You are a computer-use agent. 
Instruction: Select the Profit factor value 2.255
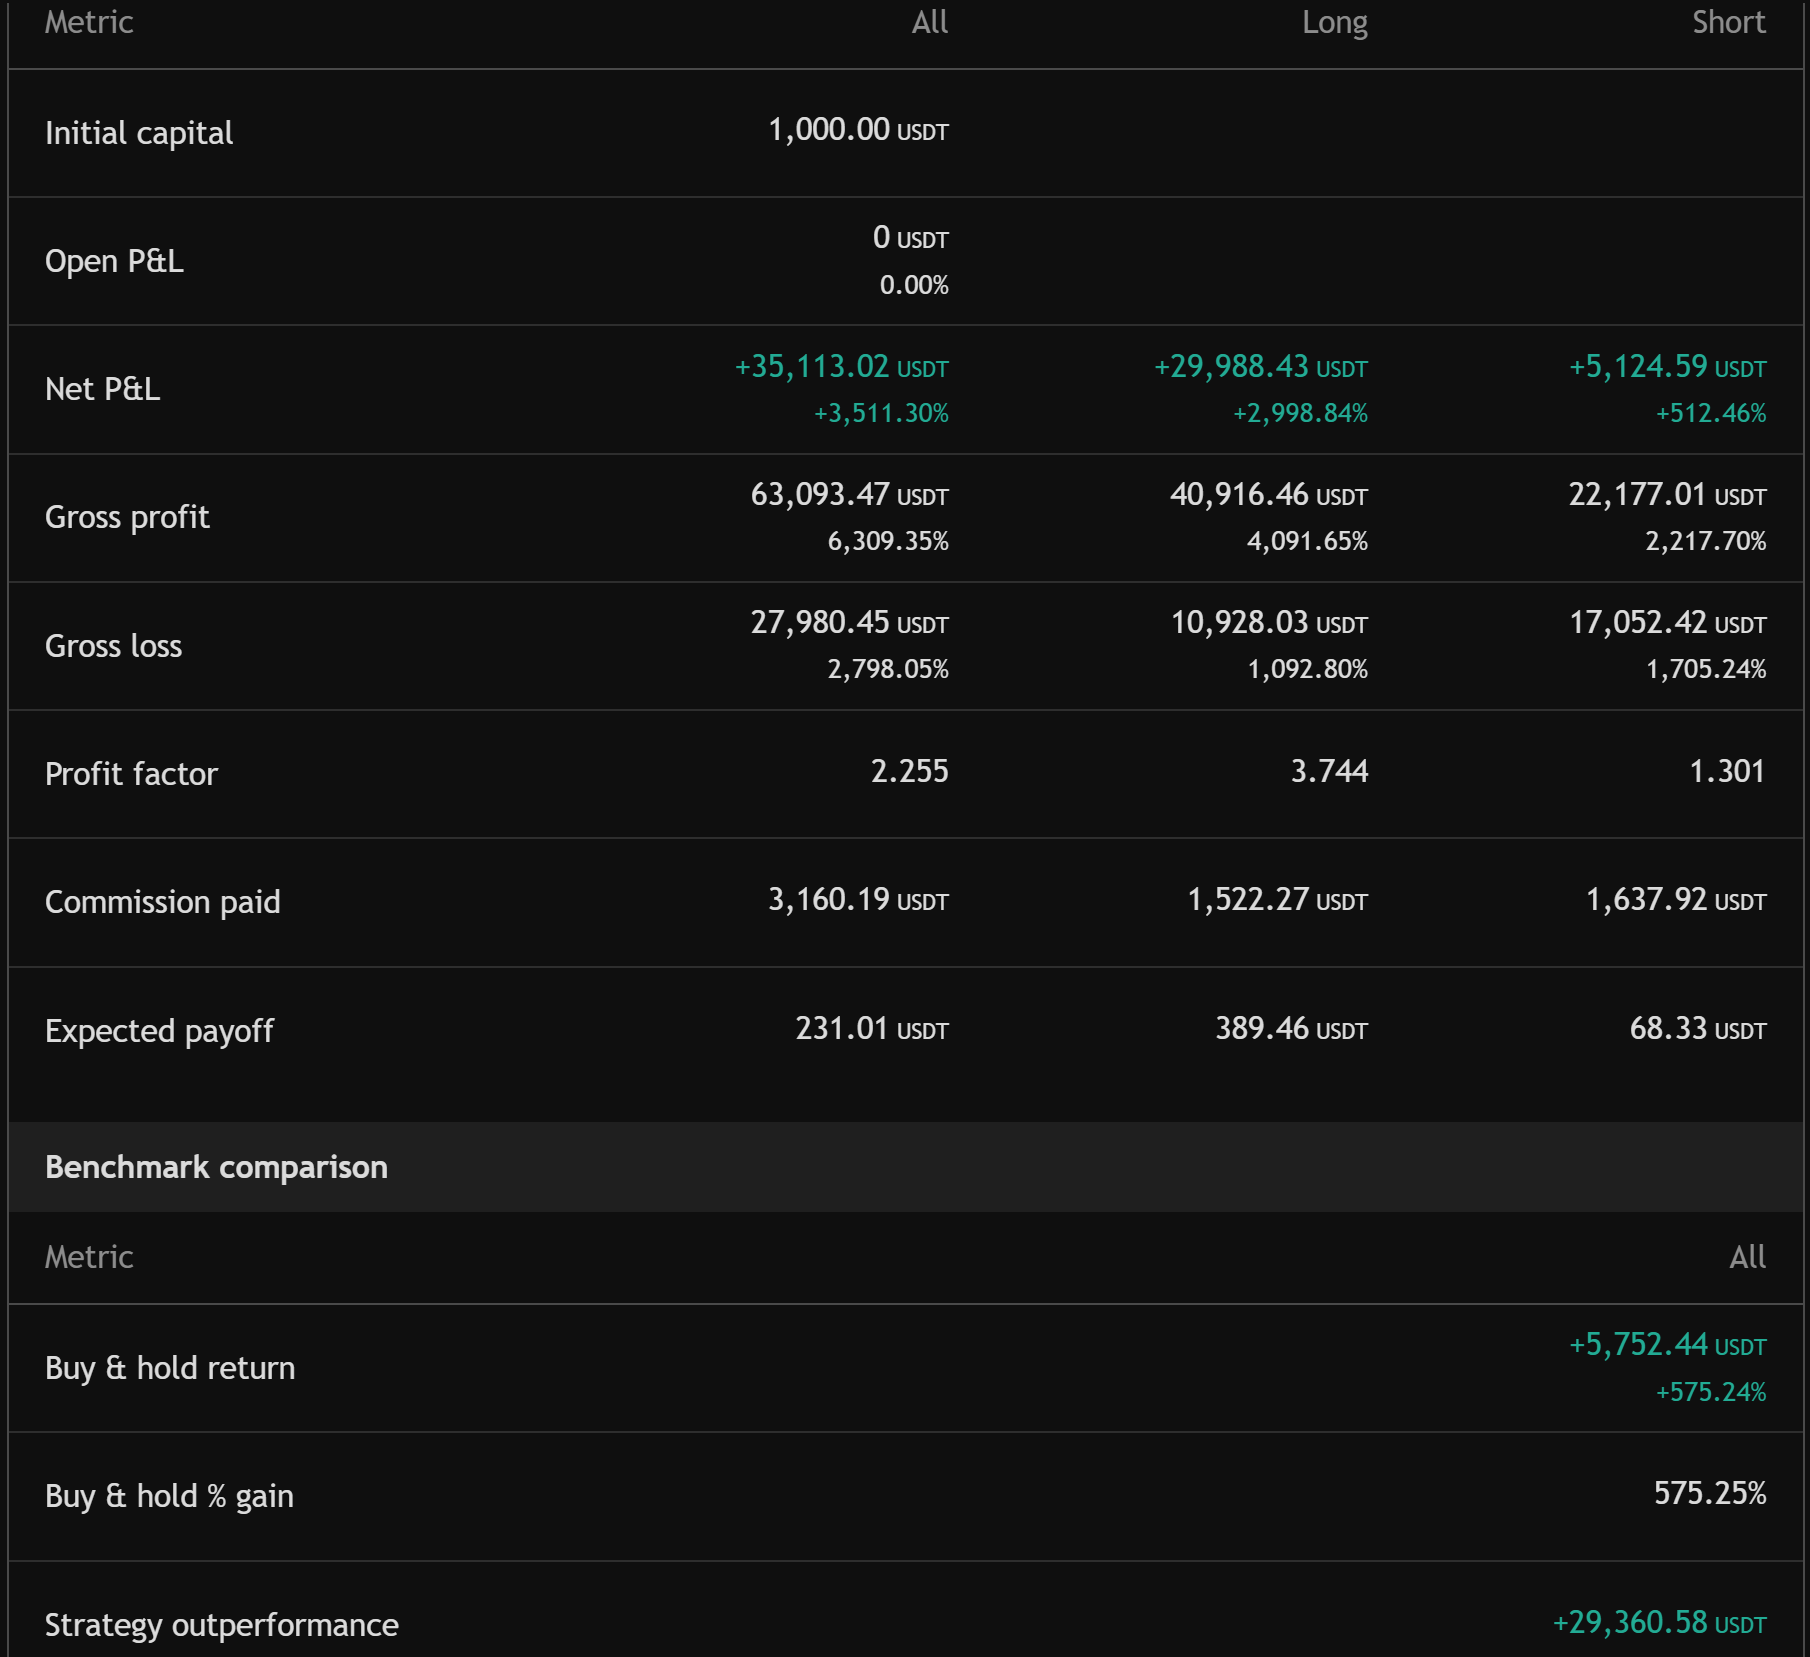pyautogui.click(x=909, y=771)
